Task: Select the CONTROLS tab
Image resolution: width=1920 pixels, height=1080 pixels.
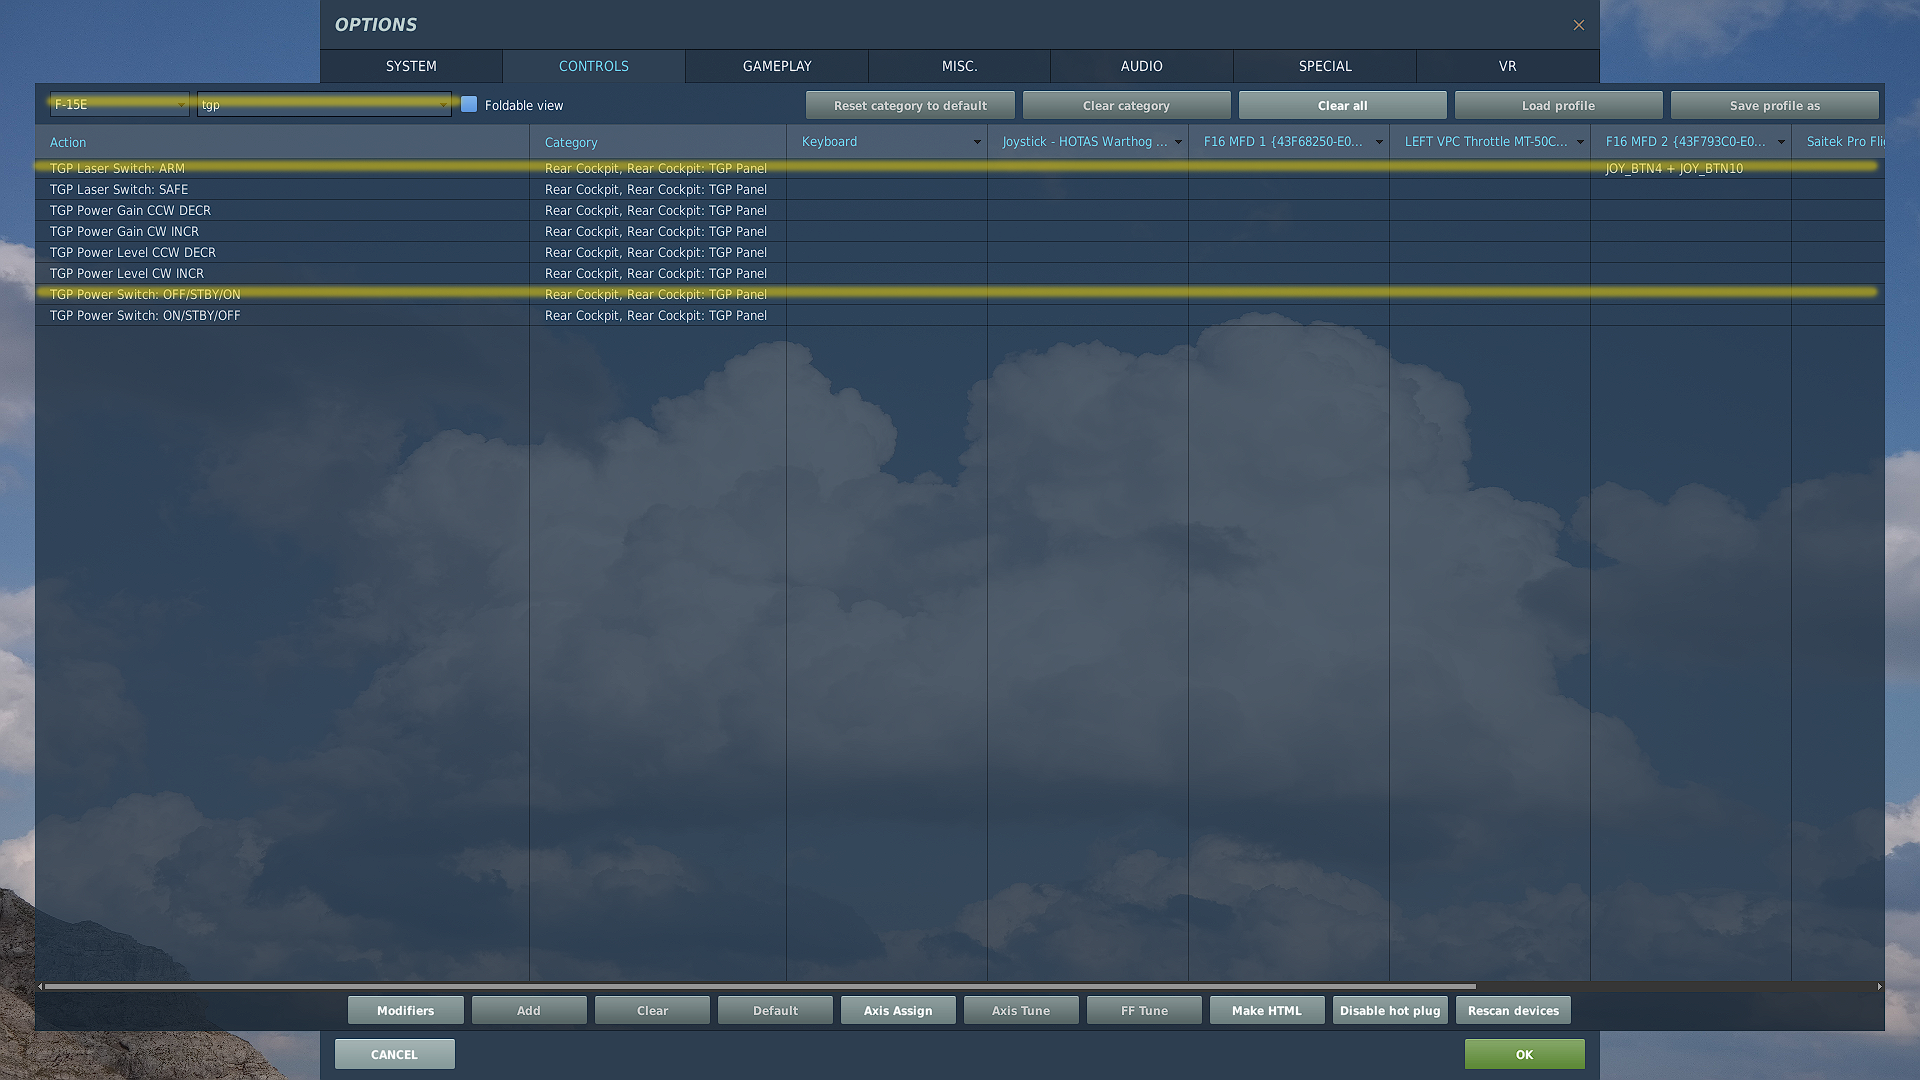Action: [x=594, y=66]
